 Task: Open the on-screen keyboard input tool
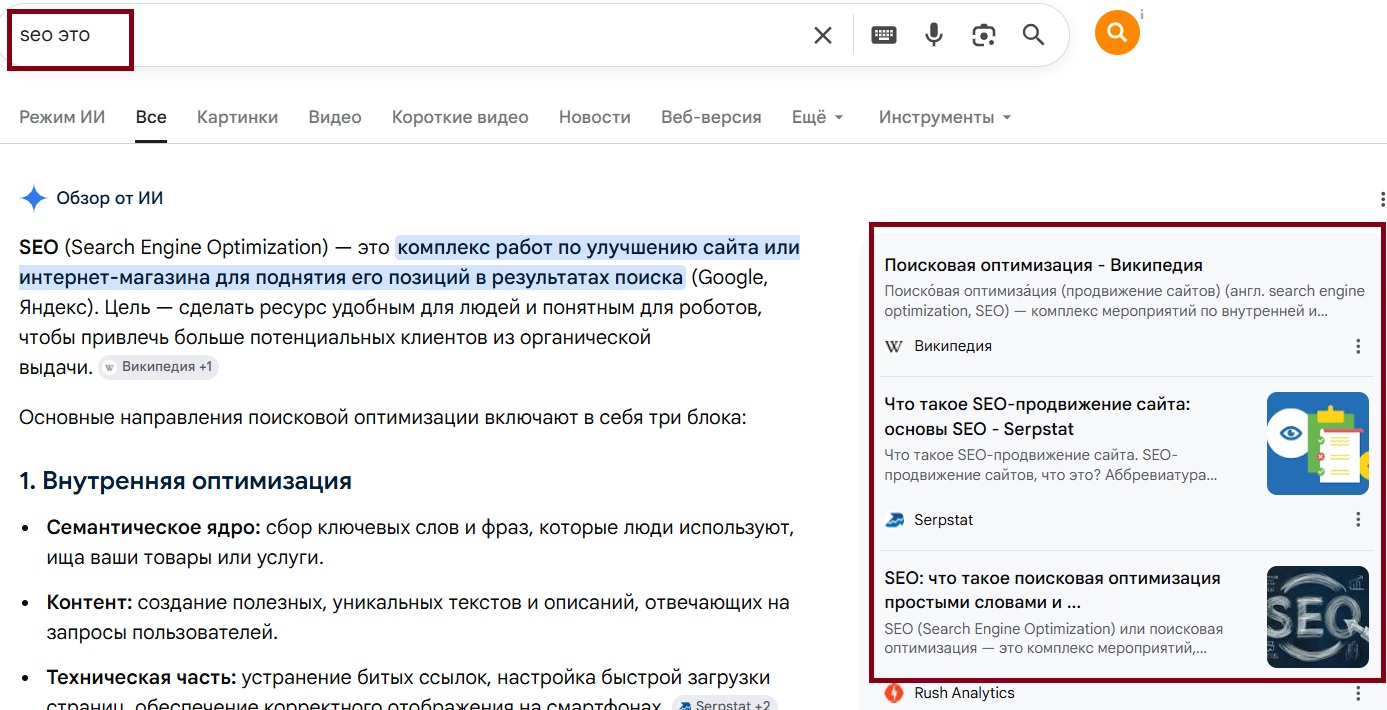(x=884, y=35)
